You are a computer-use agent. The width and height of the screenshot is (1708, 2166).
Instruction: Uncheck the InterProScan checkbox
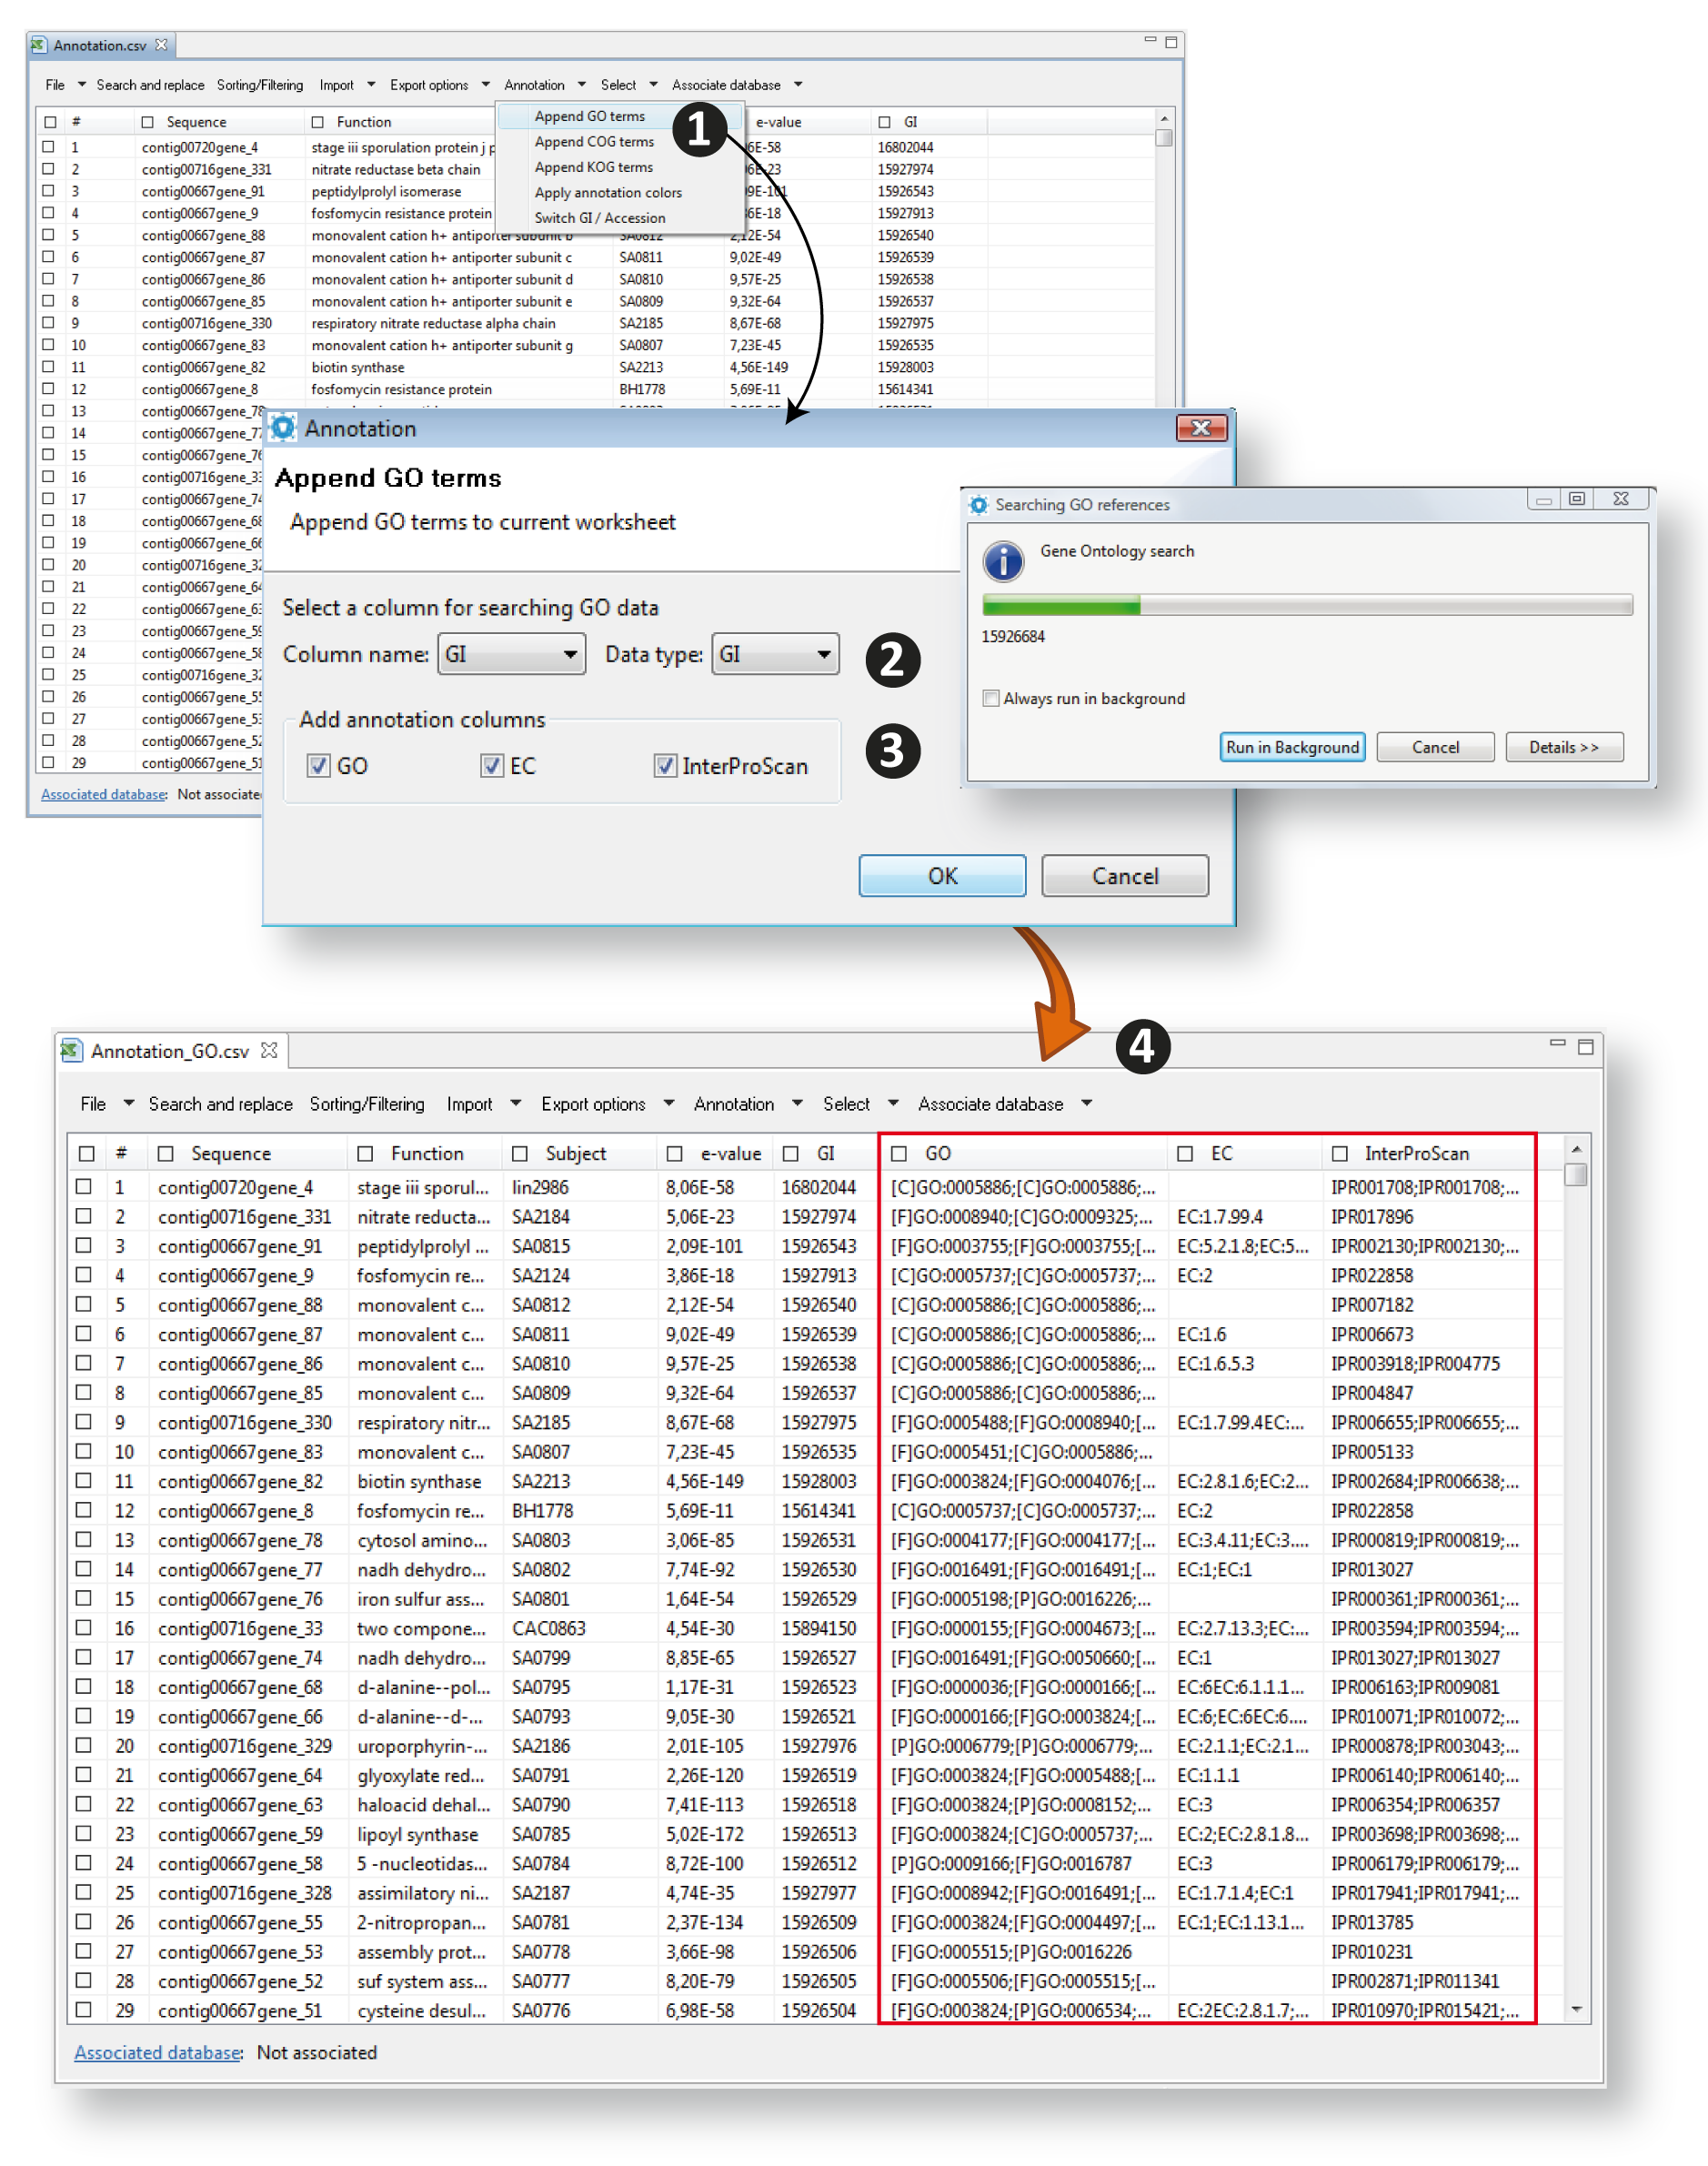pyautogui.click(x=665, y=766)
